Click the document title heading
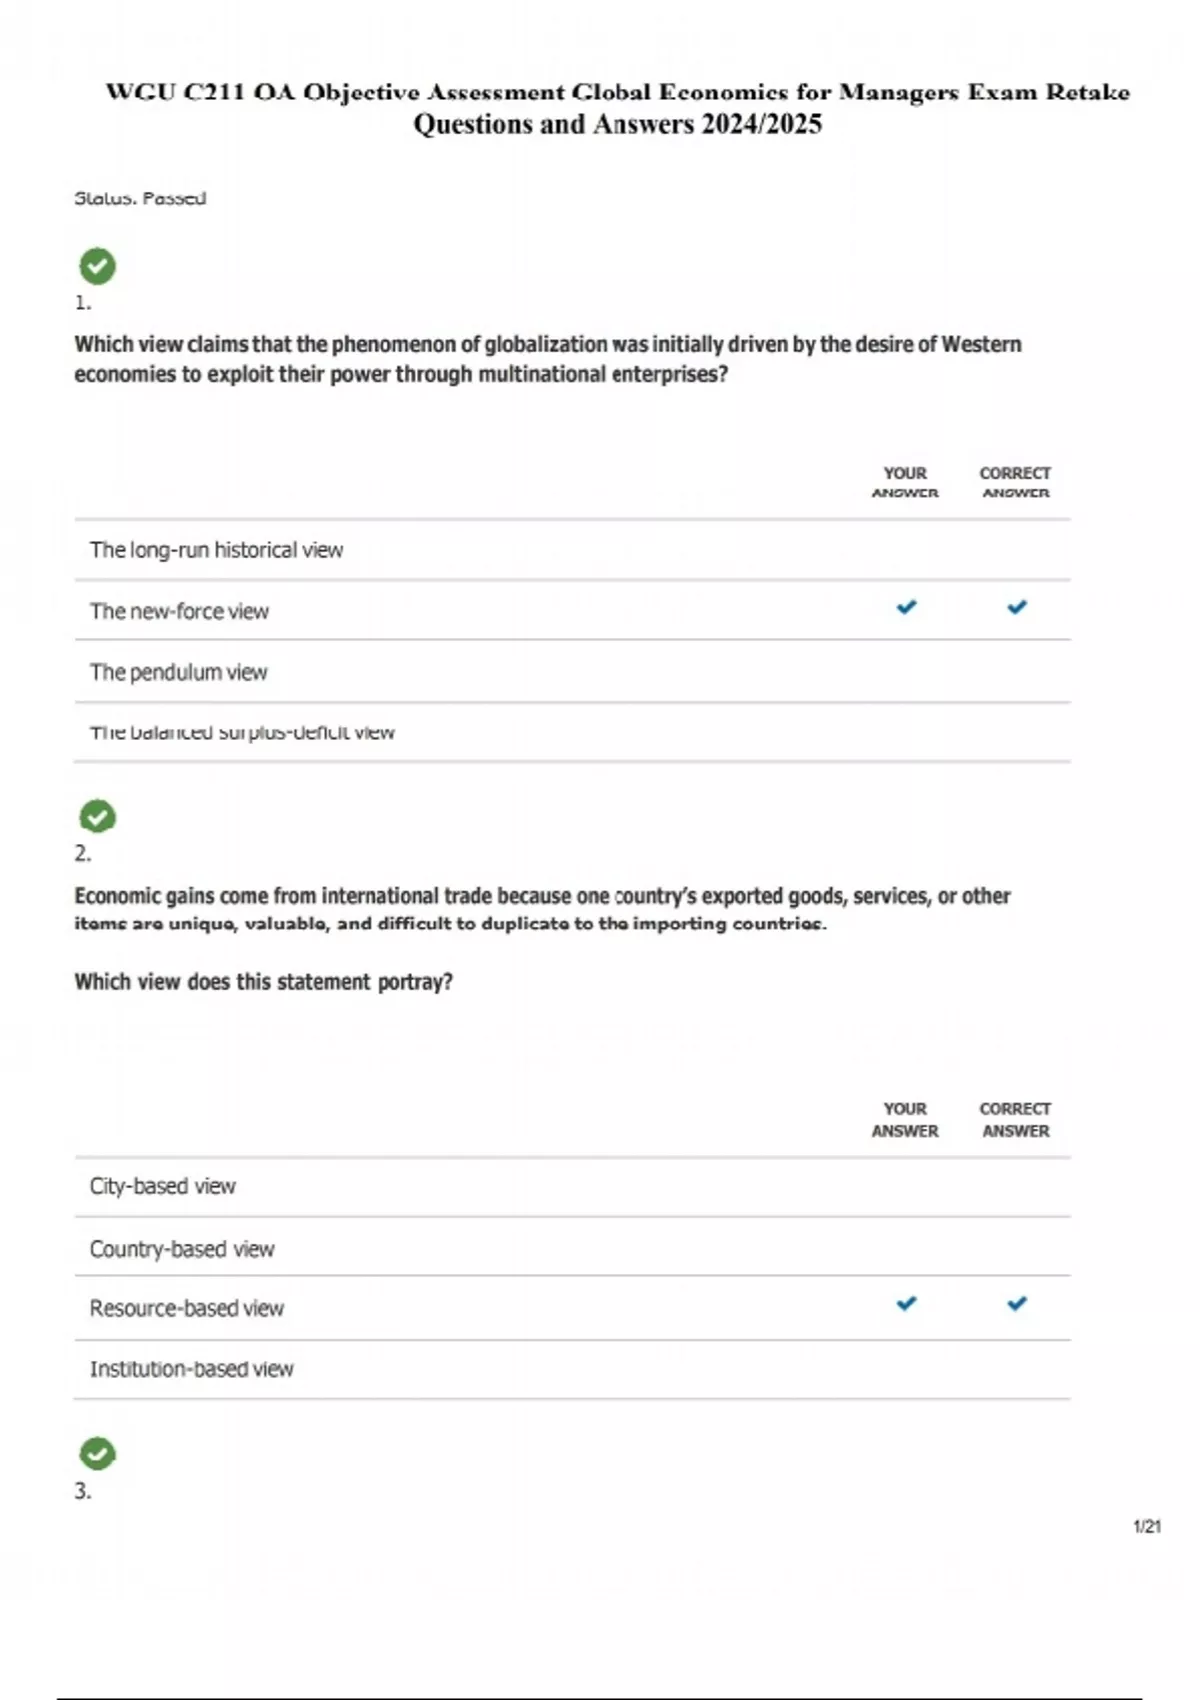Viewport: 1200px width, 1700px height. [617, 92]
